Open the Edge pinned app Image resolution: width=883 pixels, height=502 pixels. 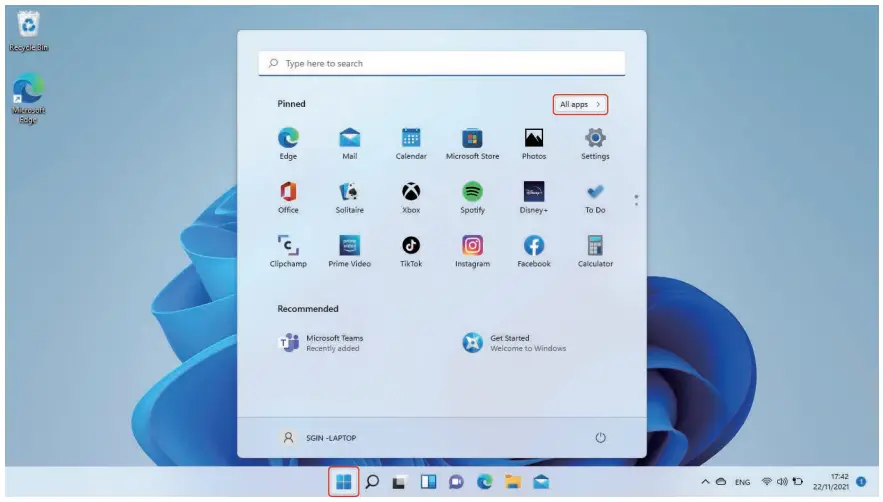coord(288,144)
